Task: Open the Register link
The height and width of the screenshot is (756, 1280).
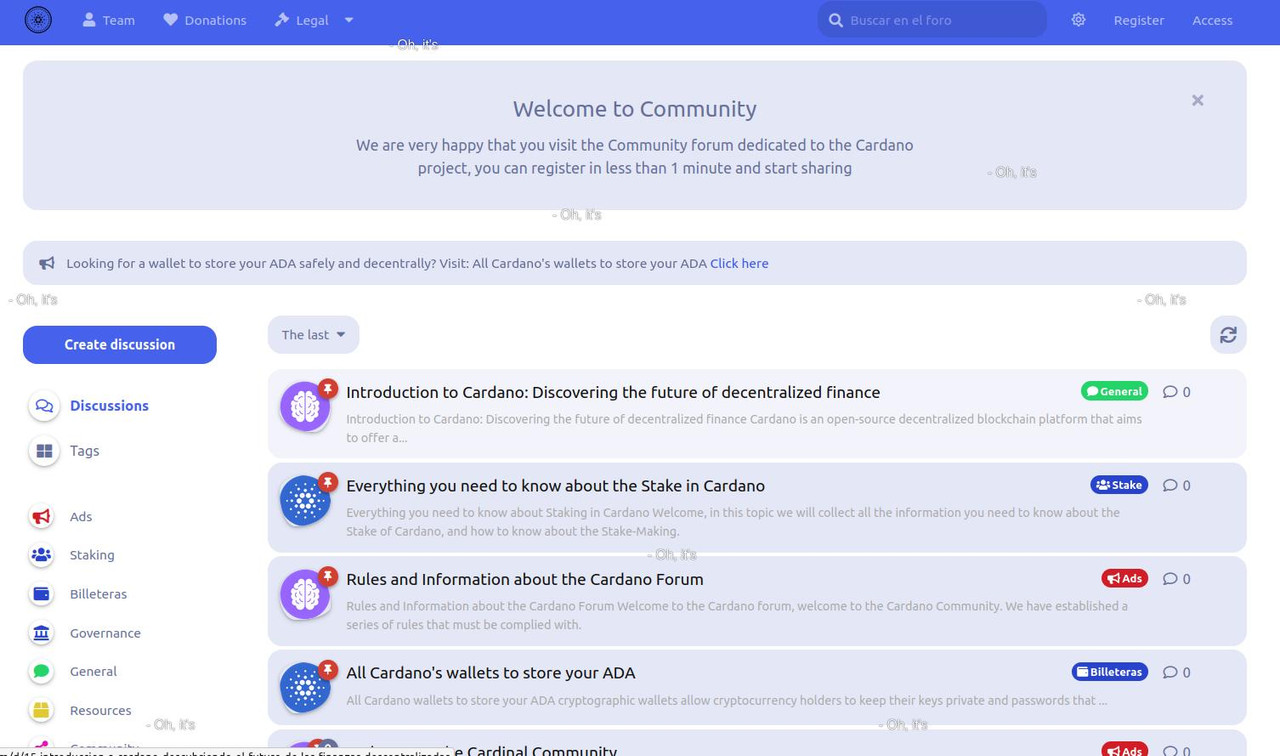Action: tap(1139, 20)
